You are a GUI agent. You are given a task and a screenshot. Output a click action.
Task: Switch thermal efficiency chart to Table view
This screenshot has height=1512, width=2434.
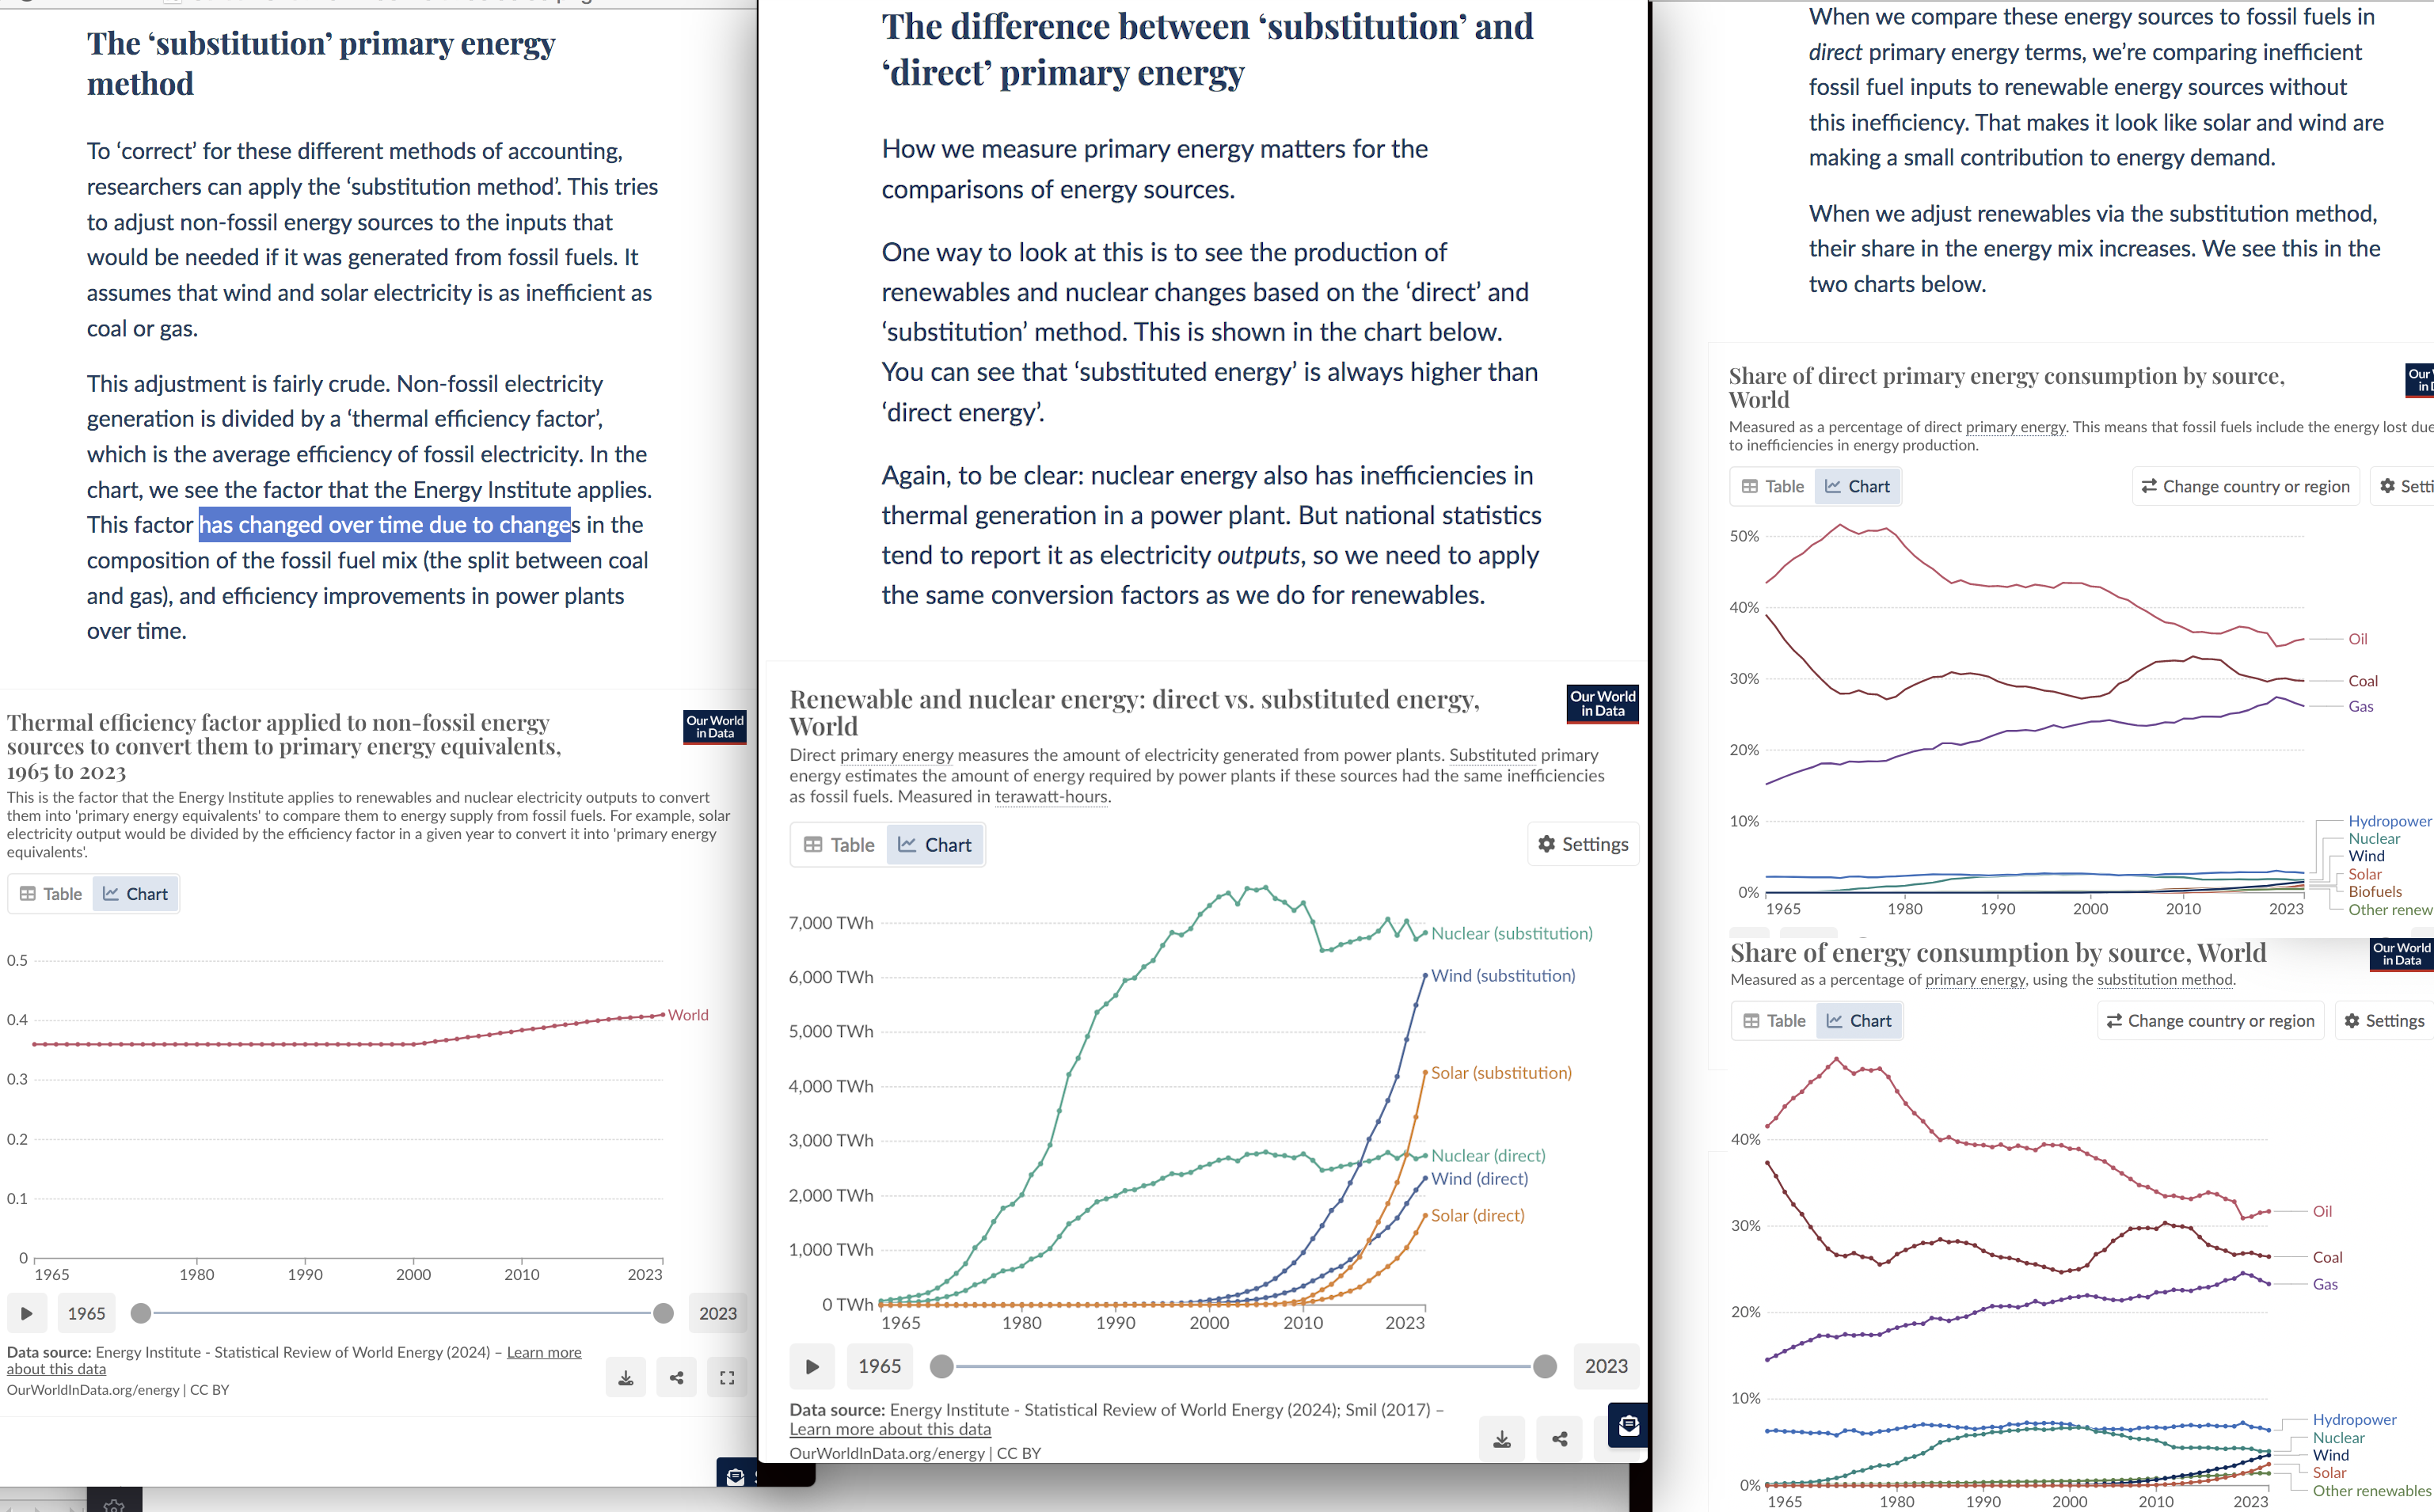coord(51,894)
